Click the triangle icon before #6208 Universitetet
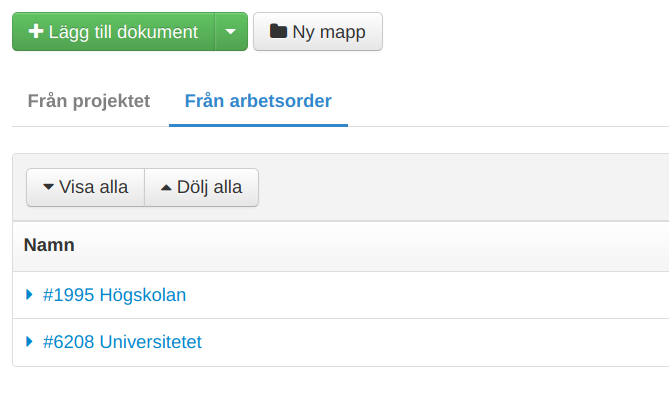The width and height of the screenshot is (669, 405). 30,342
